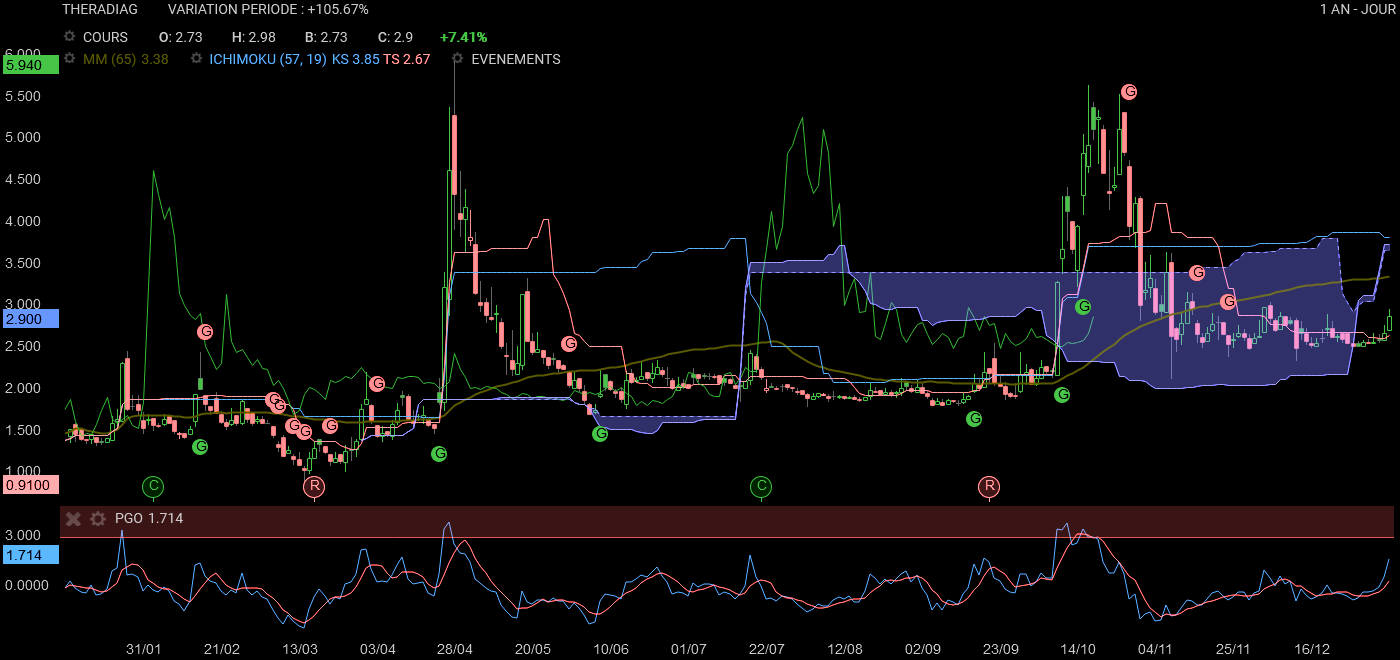Screen dimensions: 1400x660
Task: Select the blue 2.900 current price tag
Action: [x=30, y=319]
